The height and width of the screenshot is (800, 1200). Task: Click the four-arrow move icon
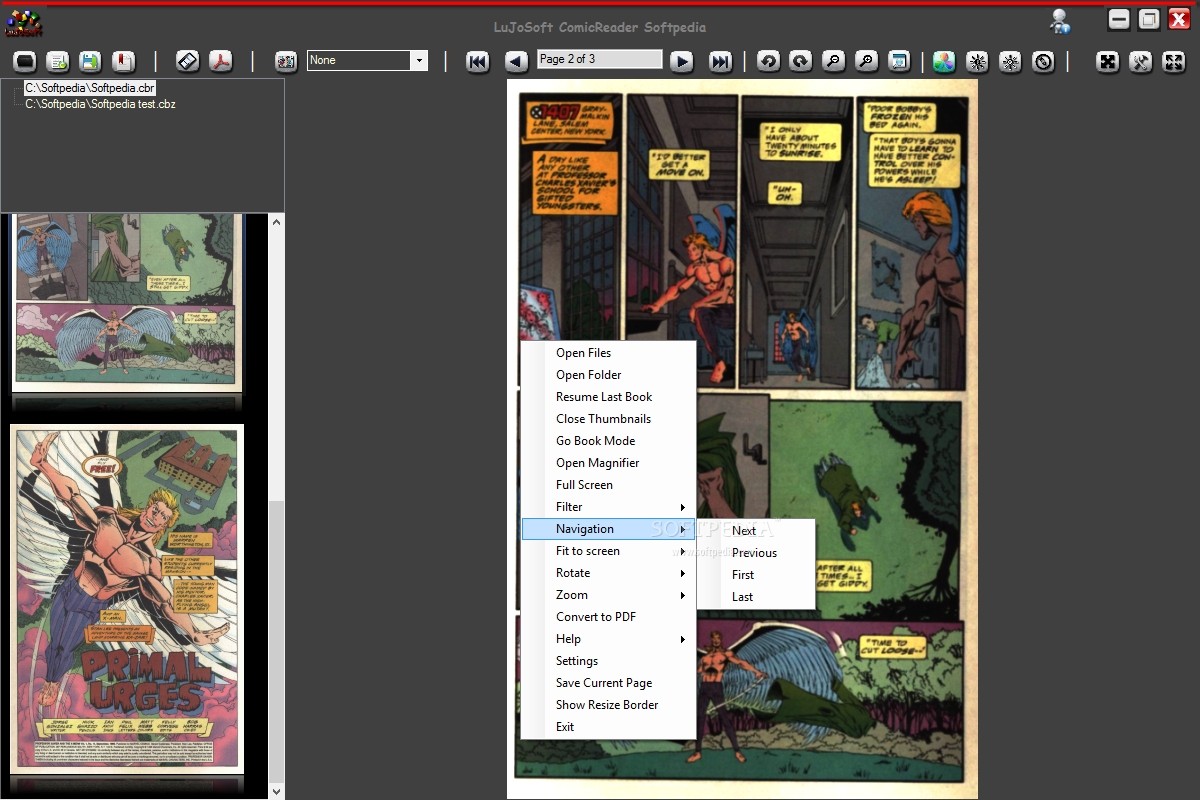click(1108, 62)
